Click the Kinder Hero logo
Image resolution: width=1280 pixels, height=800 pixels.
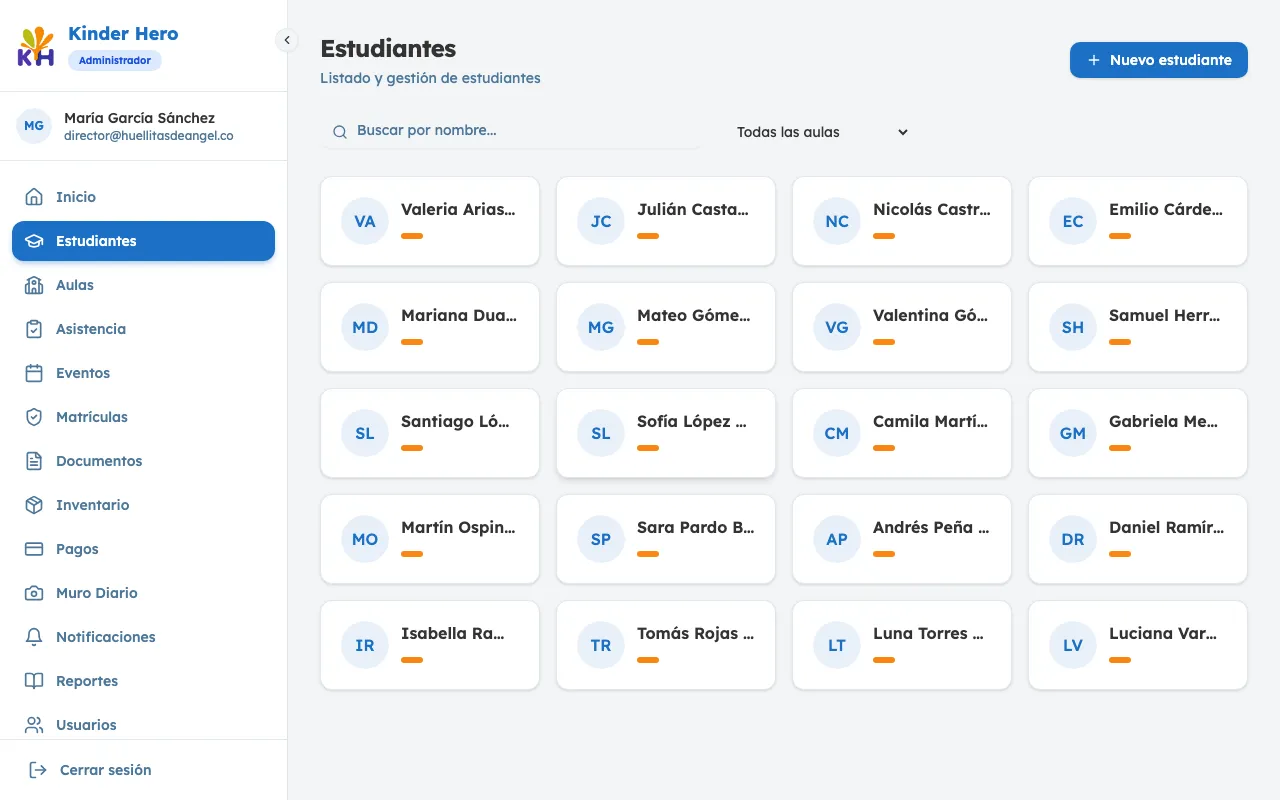click(x=36, y=47)
